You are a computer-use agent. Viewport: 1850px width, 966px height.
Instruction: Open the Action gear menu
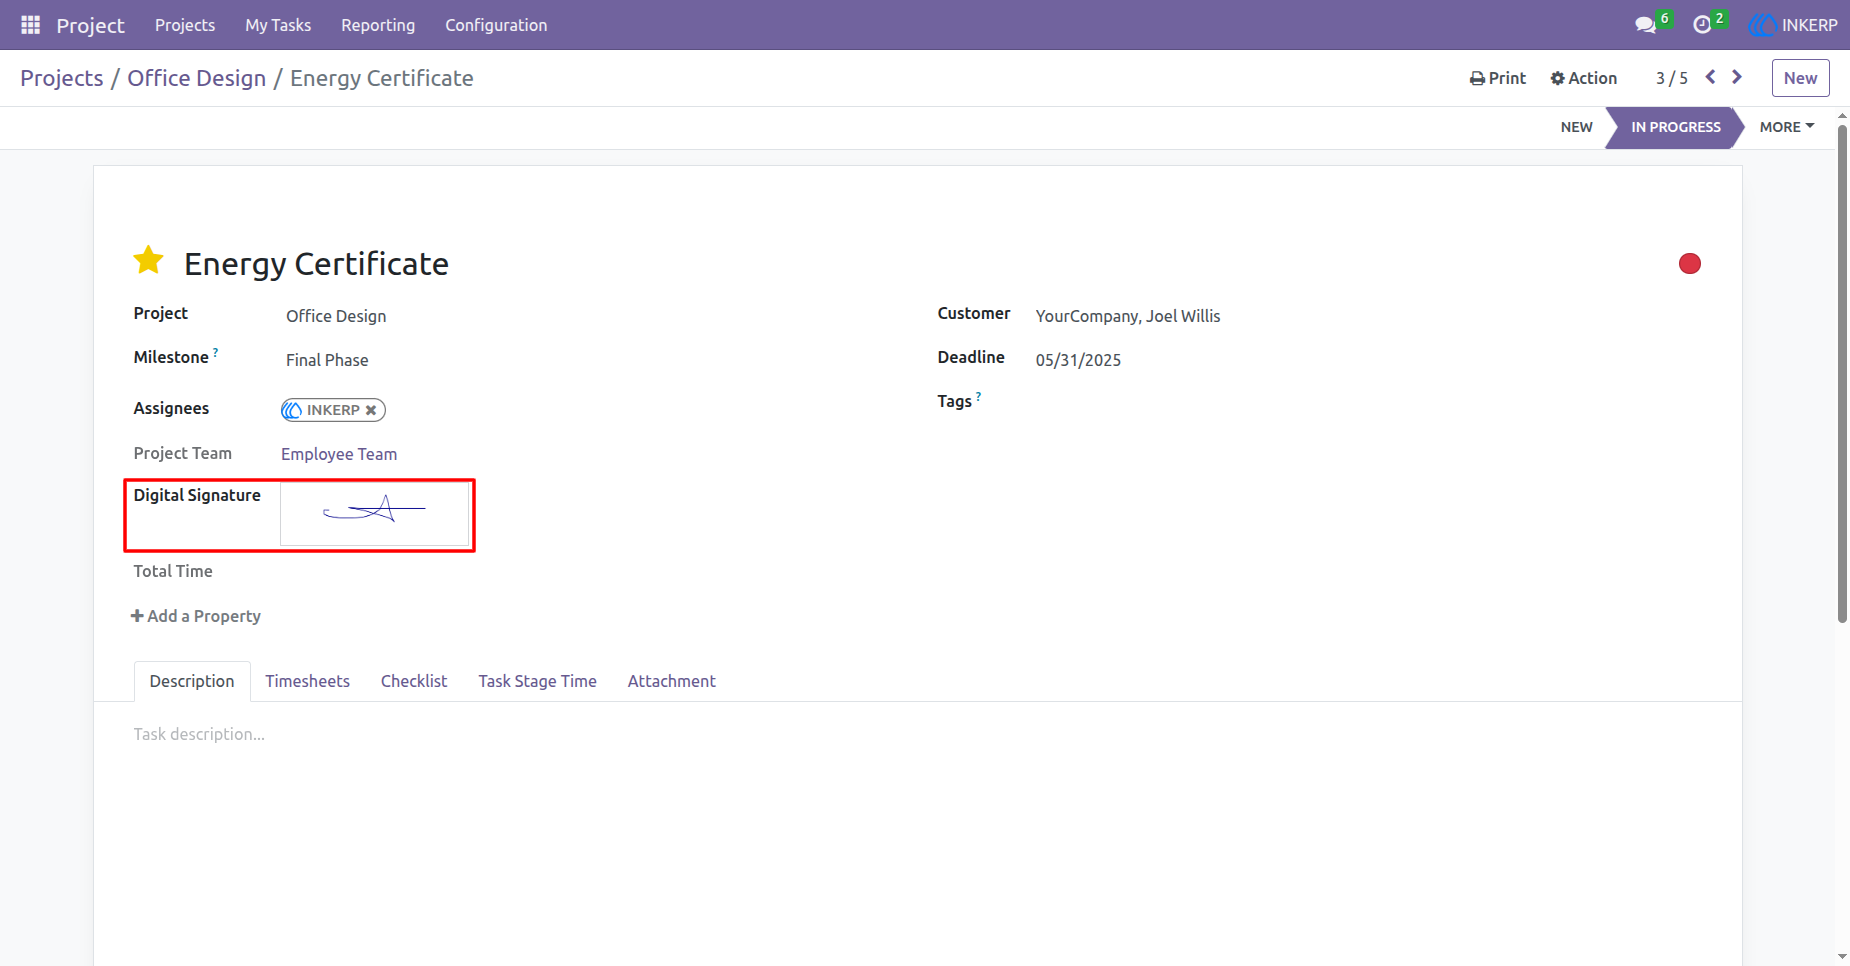(1584, 78)
